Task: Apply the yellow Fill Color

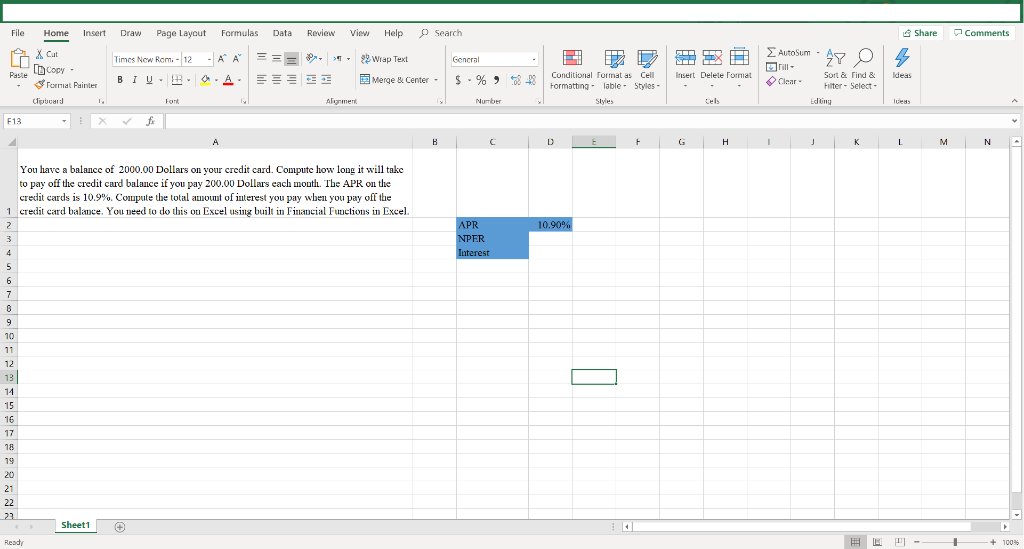Action: (205, 80)
